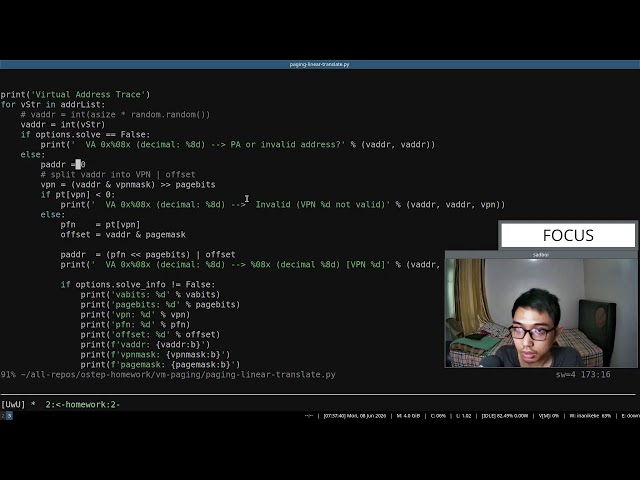Viewport: 640px width, 480px height.
Task: Click the line 'if pt[vpn] < 0:'
Action: (78, 194)
